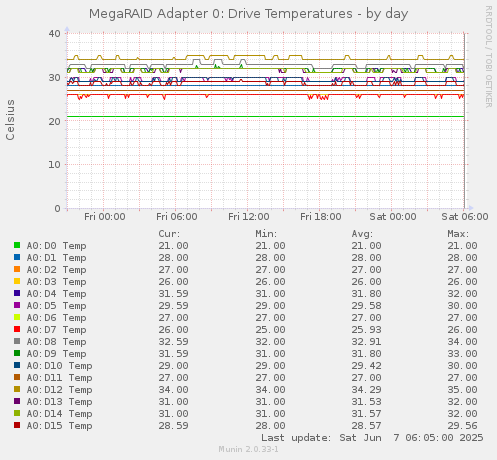Image resolution: width=497 pixels, height=460 pixels.
Task: Select the 'A0:D0 Temp' legend label
Action: tap(56, 246)
